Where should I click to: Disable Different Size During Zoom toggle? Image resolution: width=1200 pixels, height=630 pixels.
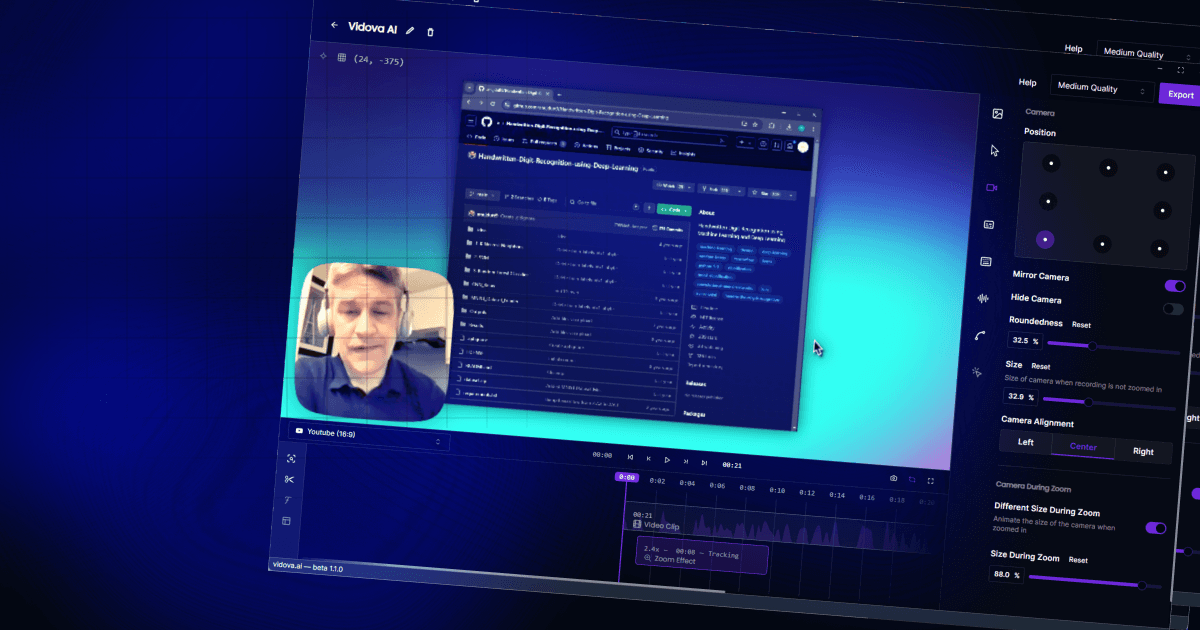[x=1155, y=528]
